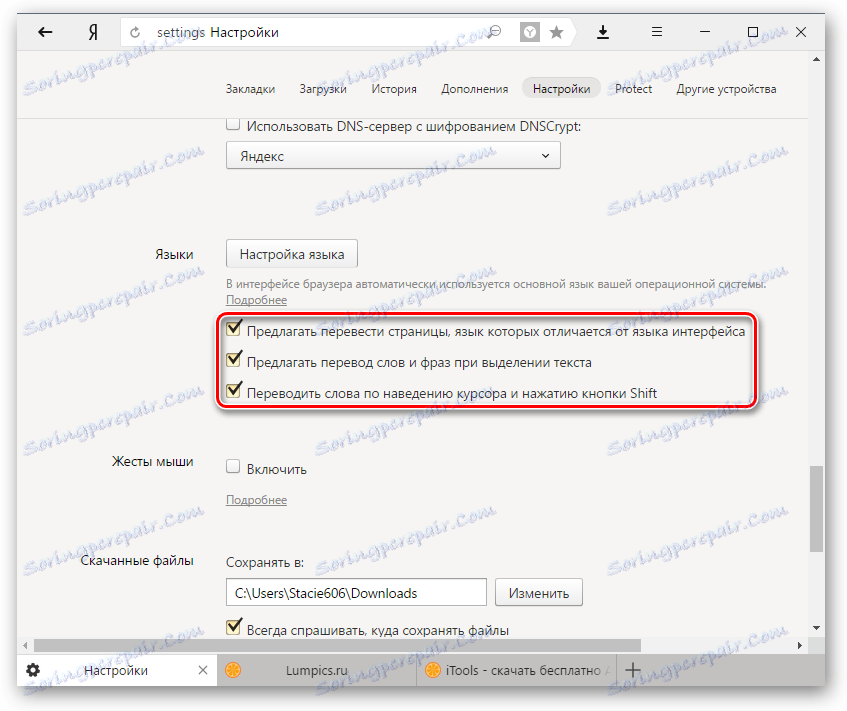Switch to the Lumpics.ru tab

(x=317, y=670)
